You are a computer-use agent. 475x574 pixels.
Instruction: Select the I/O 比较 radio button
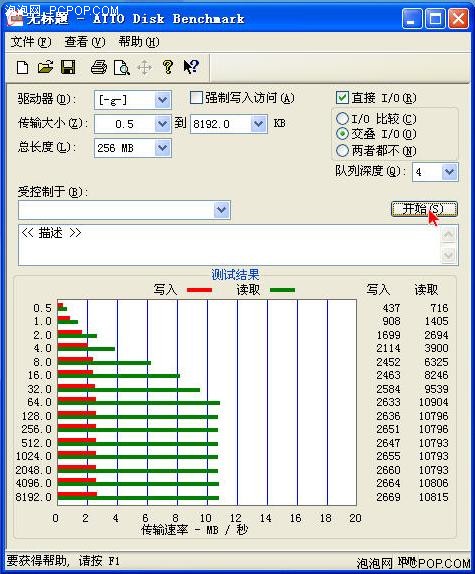[x=342, y=119]
